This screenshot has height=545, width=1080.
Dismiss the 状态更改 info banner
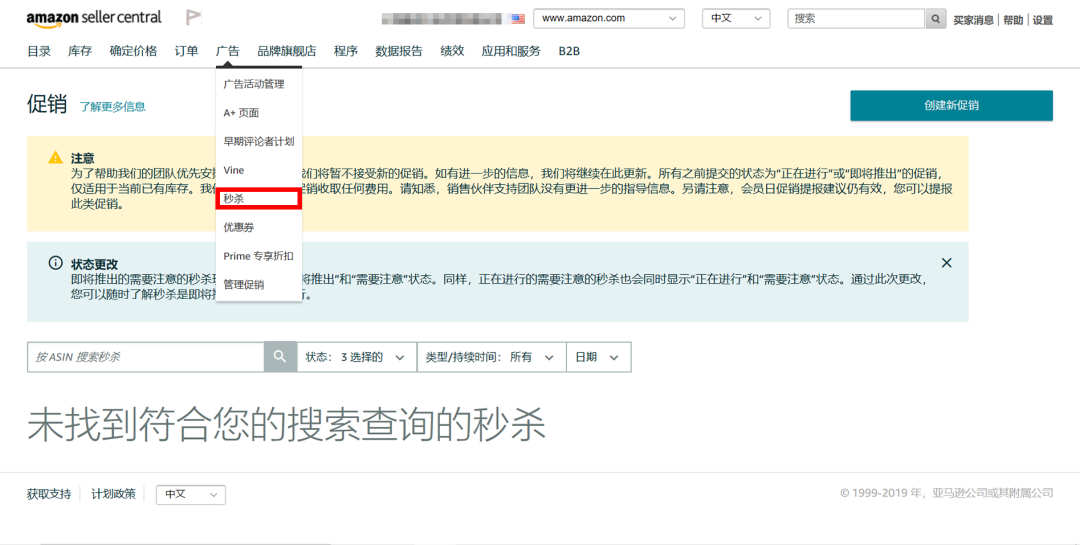pyautogui.click(x=946, y=263)
